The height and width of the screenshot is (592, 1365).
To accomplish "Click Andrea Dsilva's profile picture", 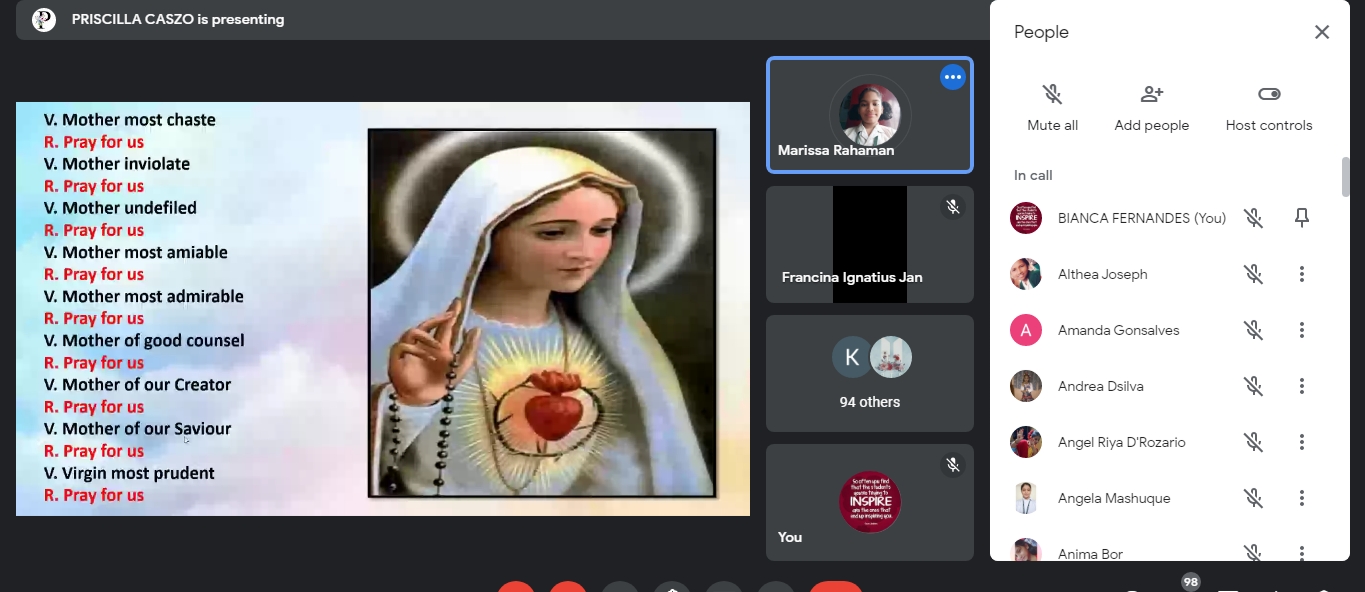I will [1026, 386].
